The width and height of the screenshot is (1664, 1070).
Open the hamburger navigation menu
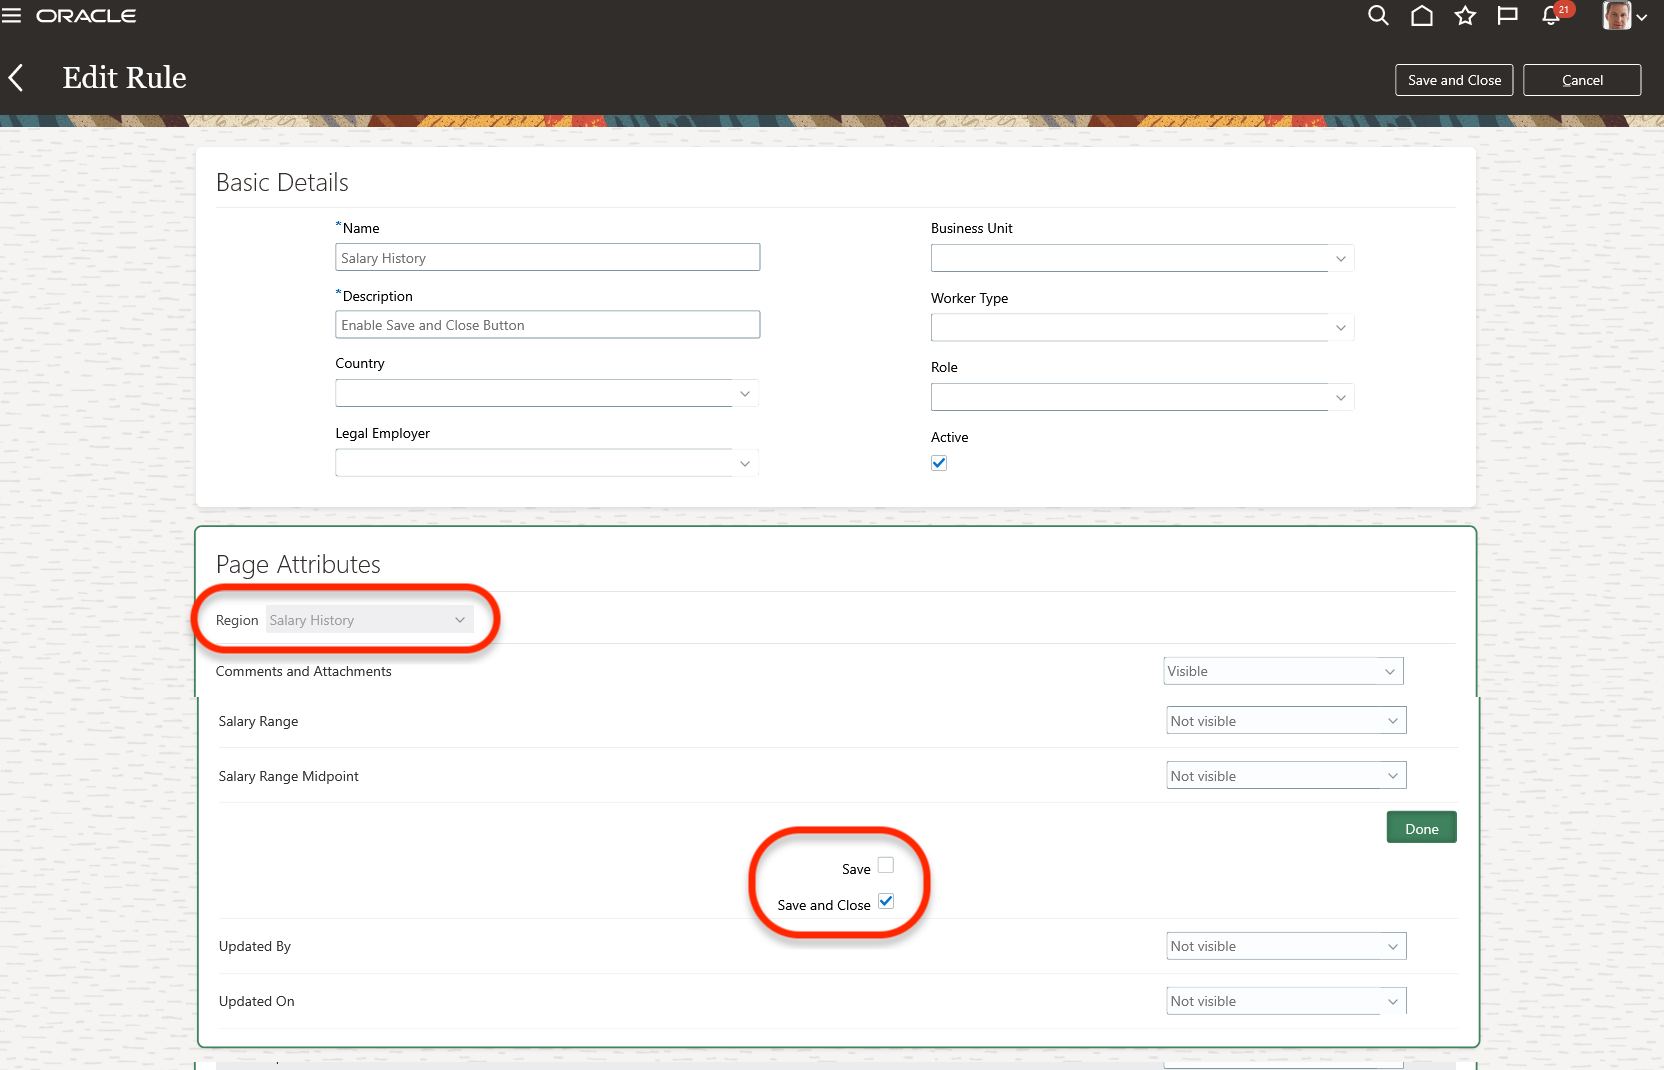click(12, 16)
